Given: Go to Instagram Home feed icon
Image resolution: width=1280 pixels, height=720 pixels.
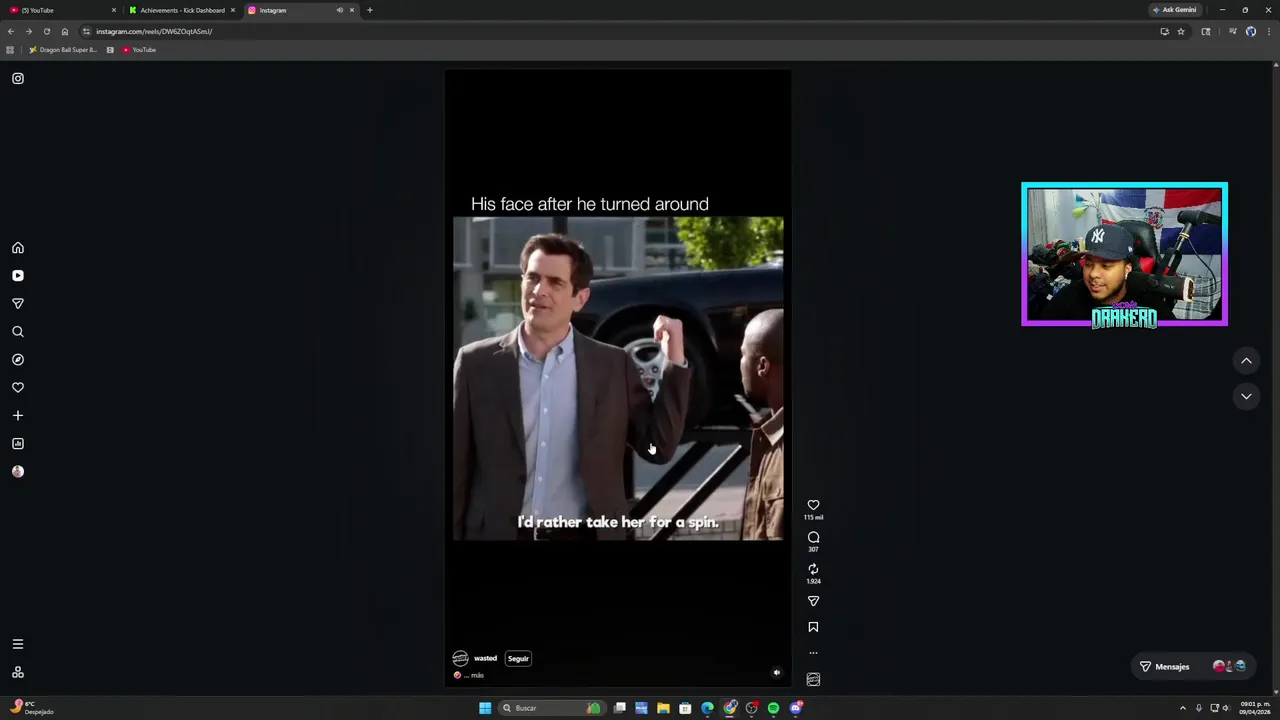Looking at the screenshot, I should 18,248.
